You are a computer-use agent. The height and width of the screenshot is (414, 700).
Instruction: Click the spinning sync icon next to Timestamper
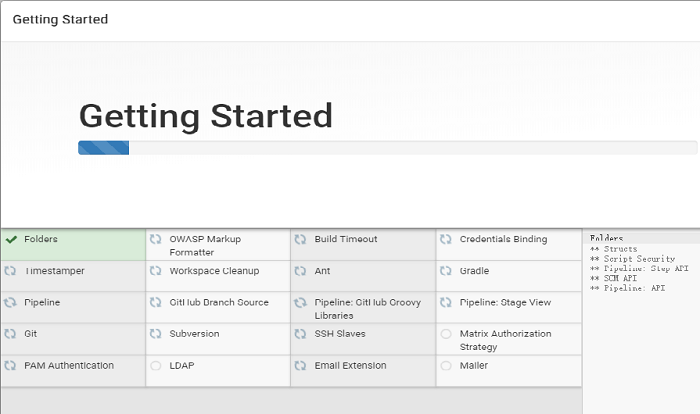tap(10, 271)
